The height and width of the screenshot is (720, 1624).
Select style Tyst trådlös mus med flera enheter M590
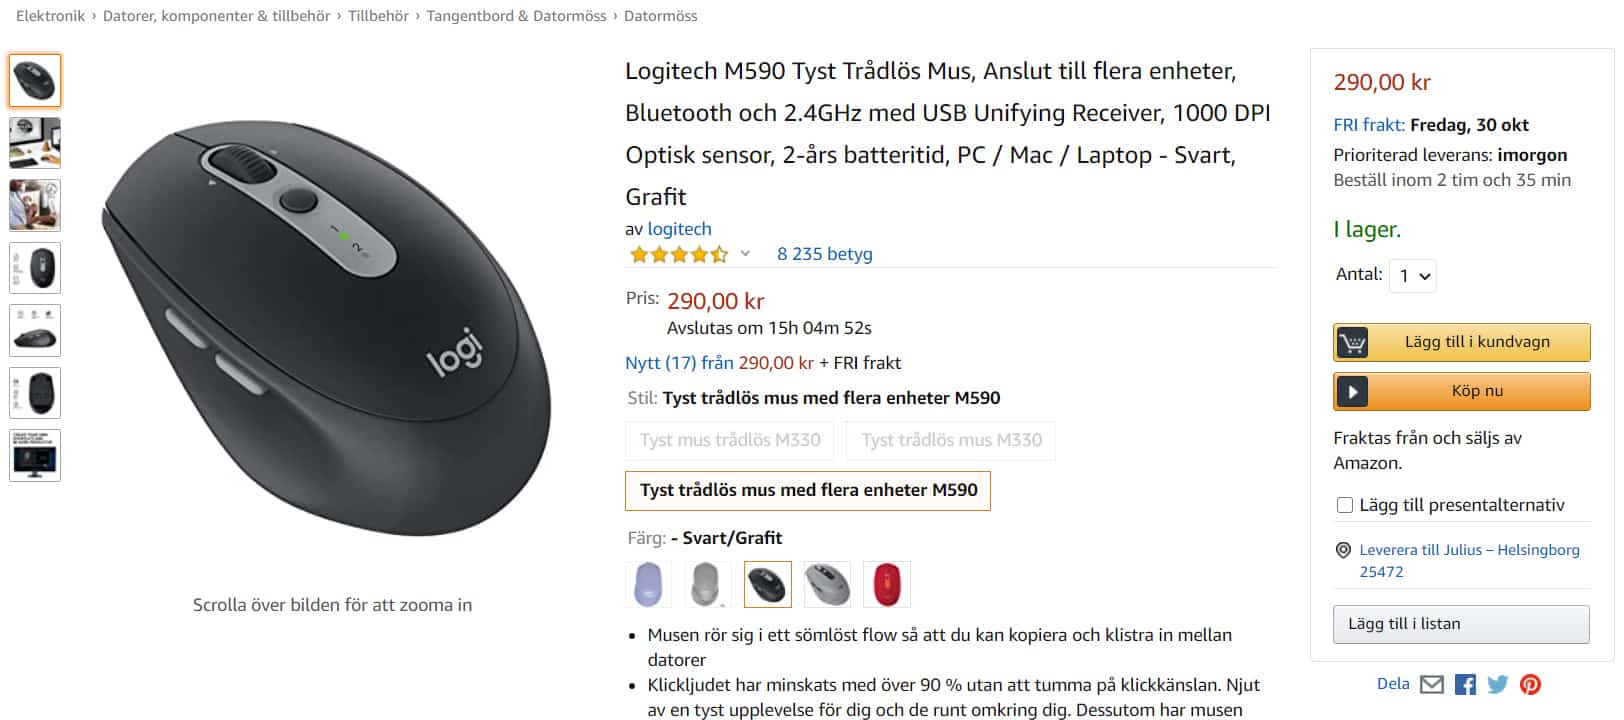click(x=808, y=491)
